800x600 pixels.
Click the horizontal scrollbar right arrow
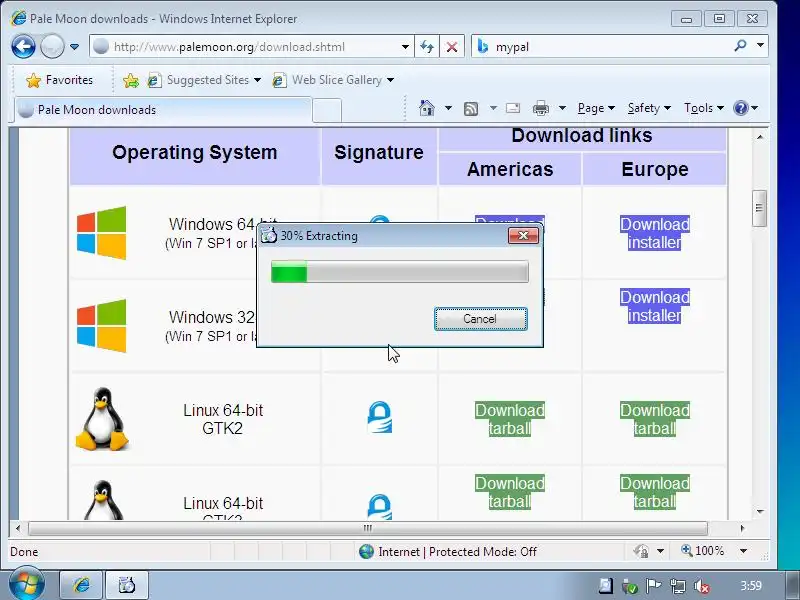click(x=742, y=528)
